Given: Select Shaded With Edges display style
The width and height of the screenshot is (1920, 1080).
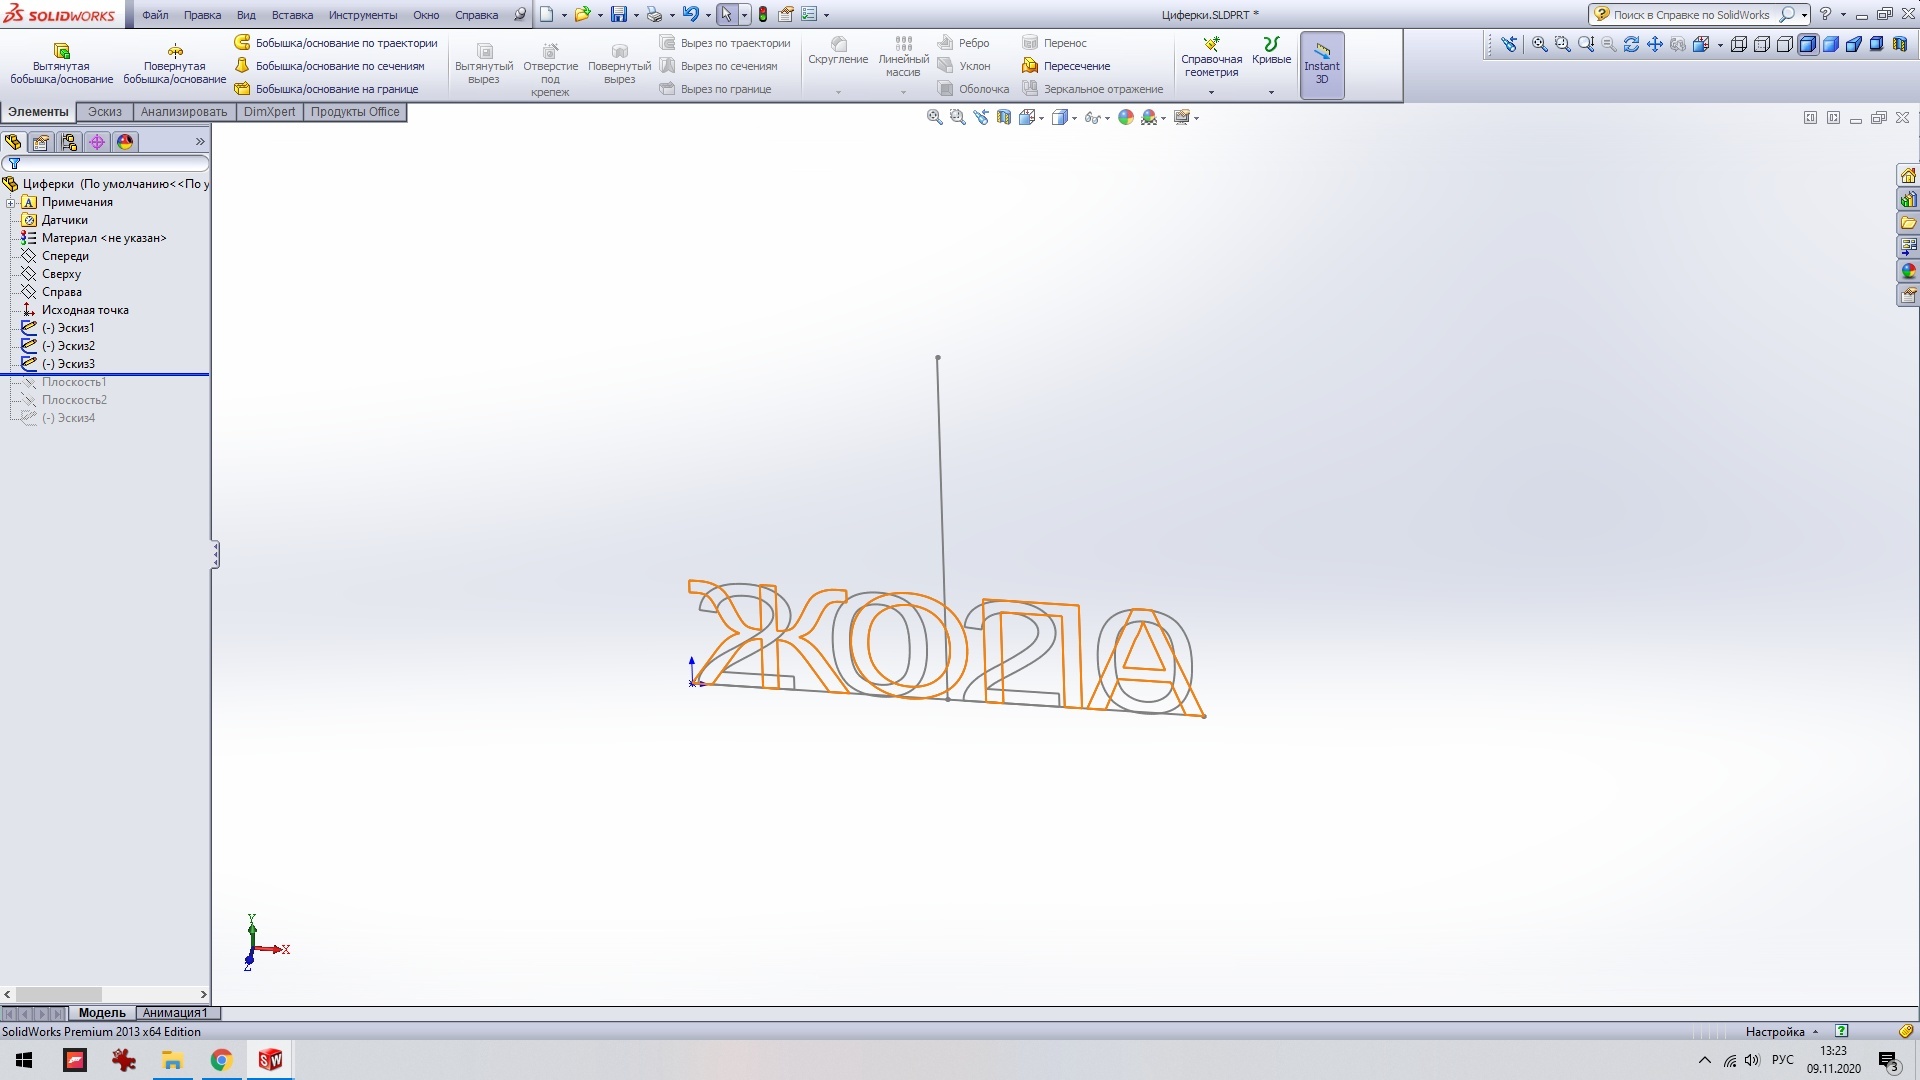Looking at the screenshot, I should (1808, 44).
